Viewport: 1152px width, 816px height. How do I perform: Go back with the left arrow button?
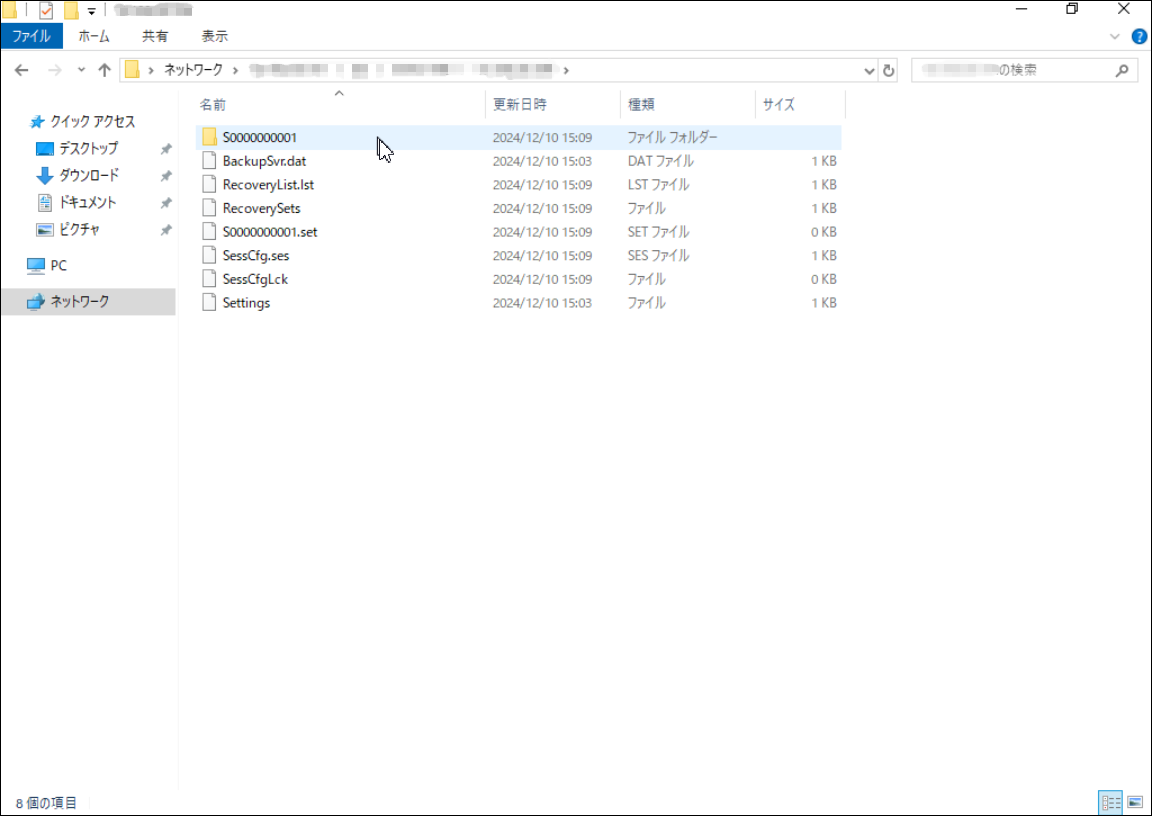[21, 71]
